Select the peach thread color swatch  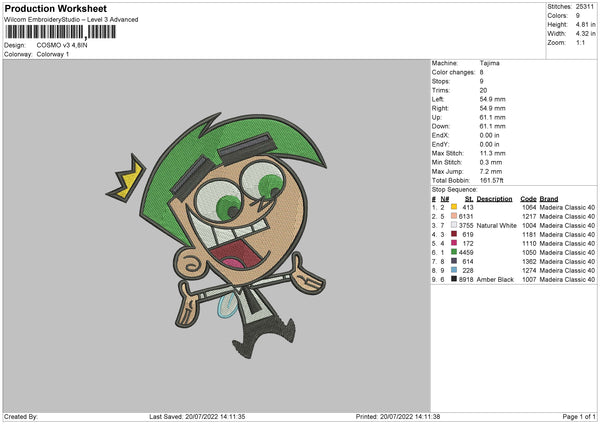tap(454, 216)
